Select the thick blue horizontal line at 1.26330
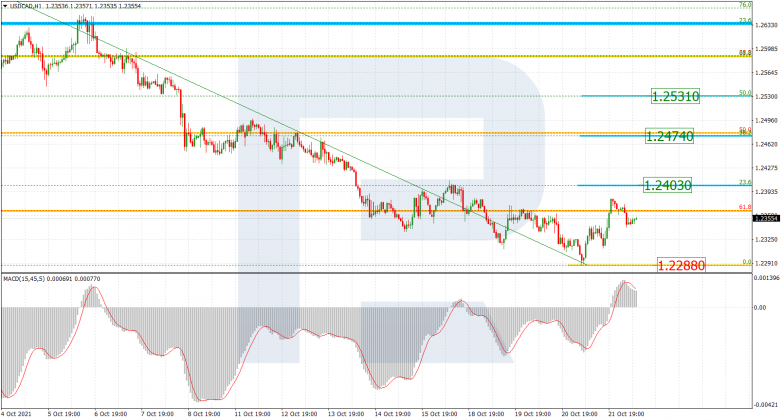 pyautogui.click(x=376, y=23)
